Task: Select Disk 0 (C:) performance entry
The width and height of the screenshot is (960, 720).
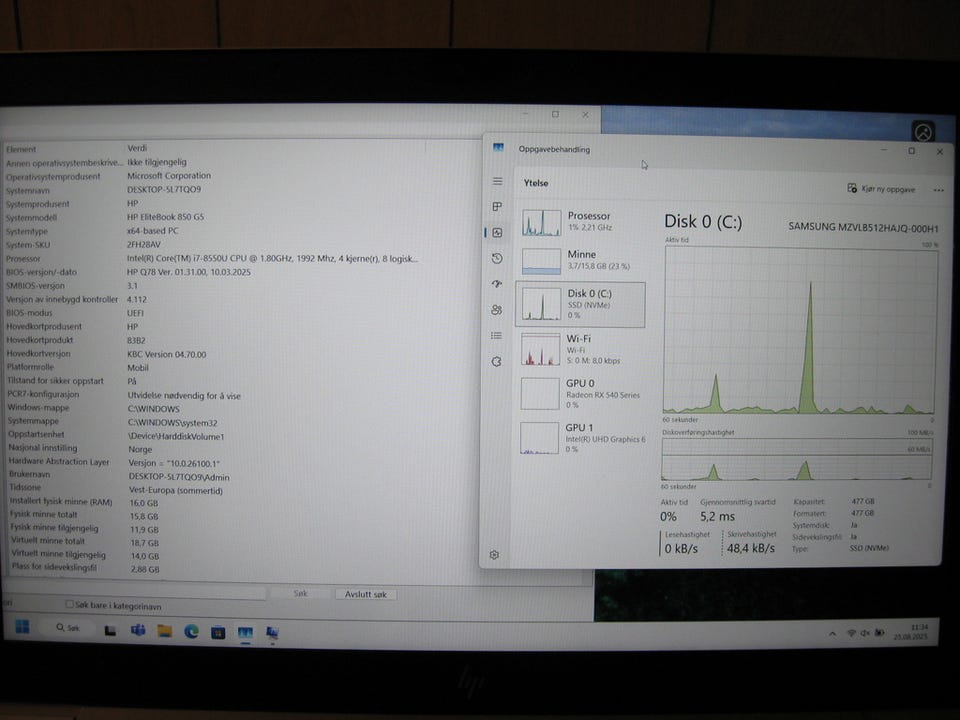Action: (580, 304)
